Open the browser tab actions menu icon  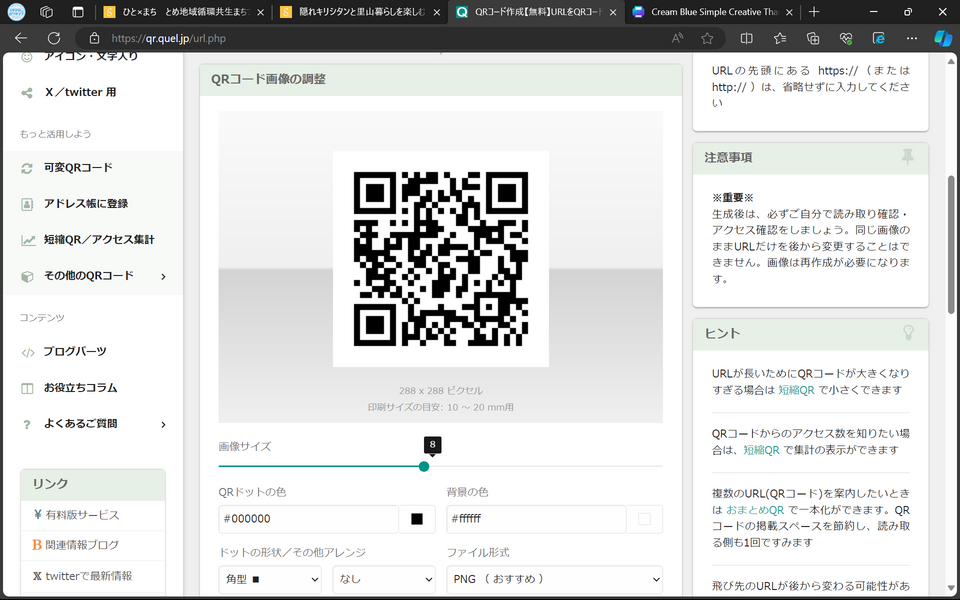(x=78, y=12)
